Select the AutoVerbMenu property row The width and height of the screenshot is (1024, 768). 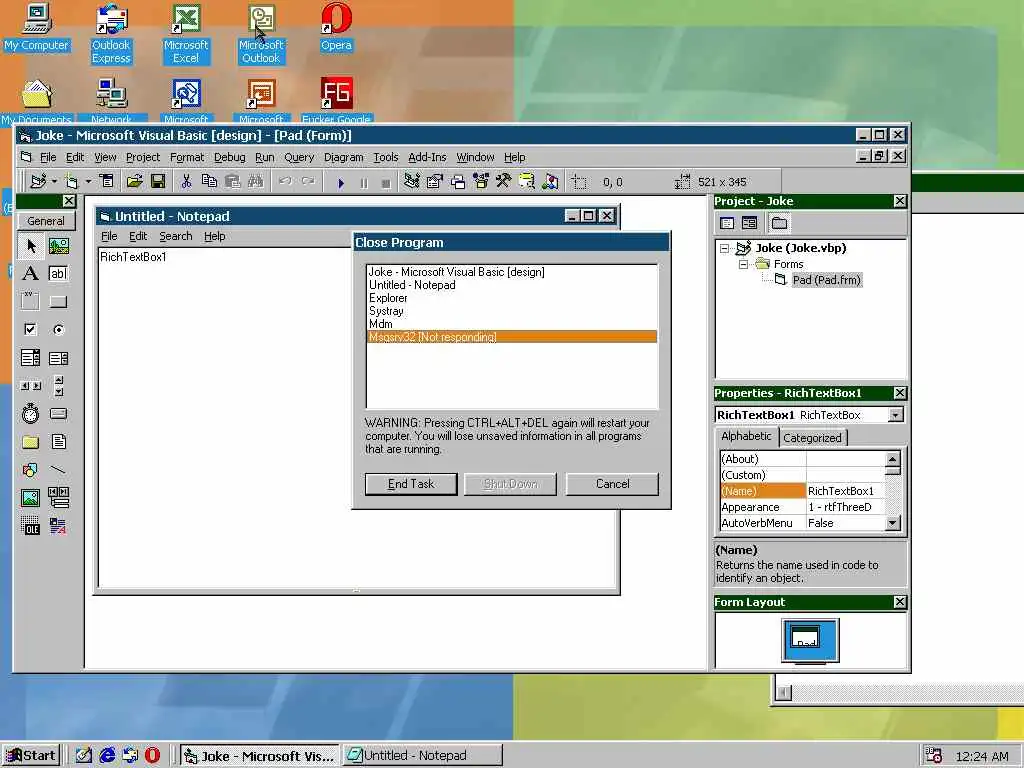pyautogui.click(x=803, y=523)
